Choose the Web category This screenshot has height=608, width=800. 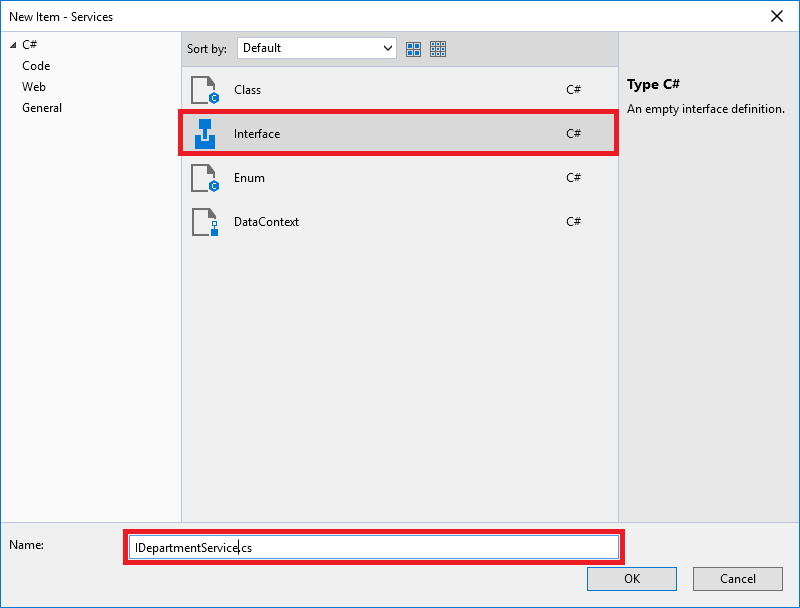34,87
